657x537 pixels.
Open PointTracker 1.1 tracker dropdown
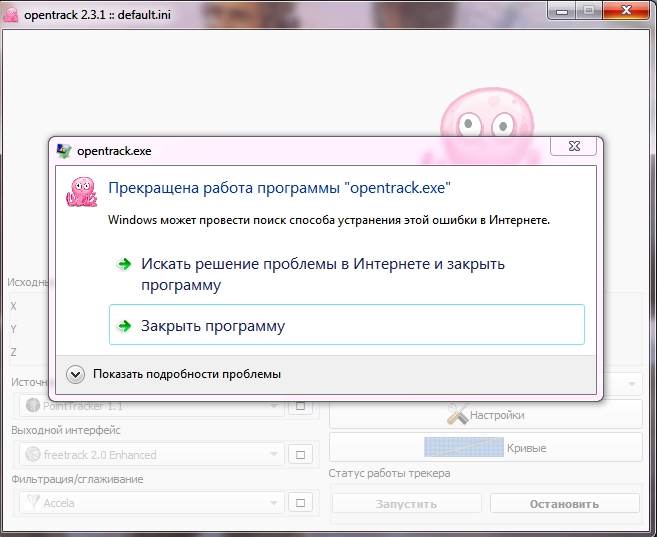pos(152,406)
